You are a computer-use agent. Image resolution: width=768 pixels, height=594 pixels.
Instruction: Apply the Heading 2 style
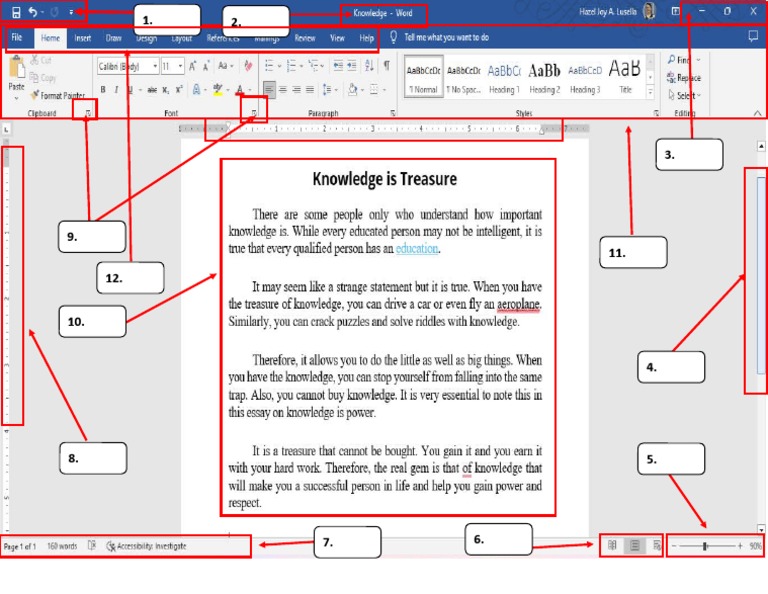click(544, 77)
